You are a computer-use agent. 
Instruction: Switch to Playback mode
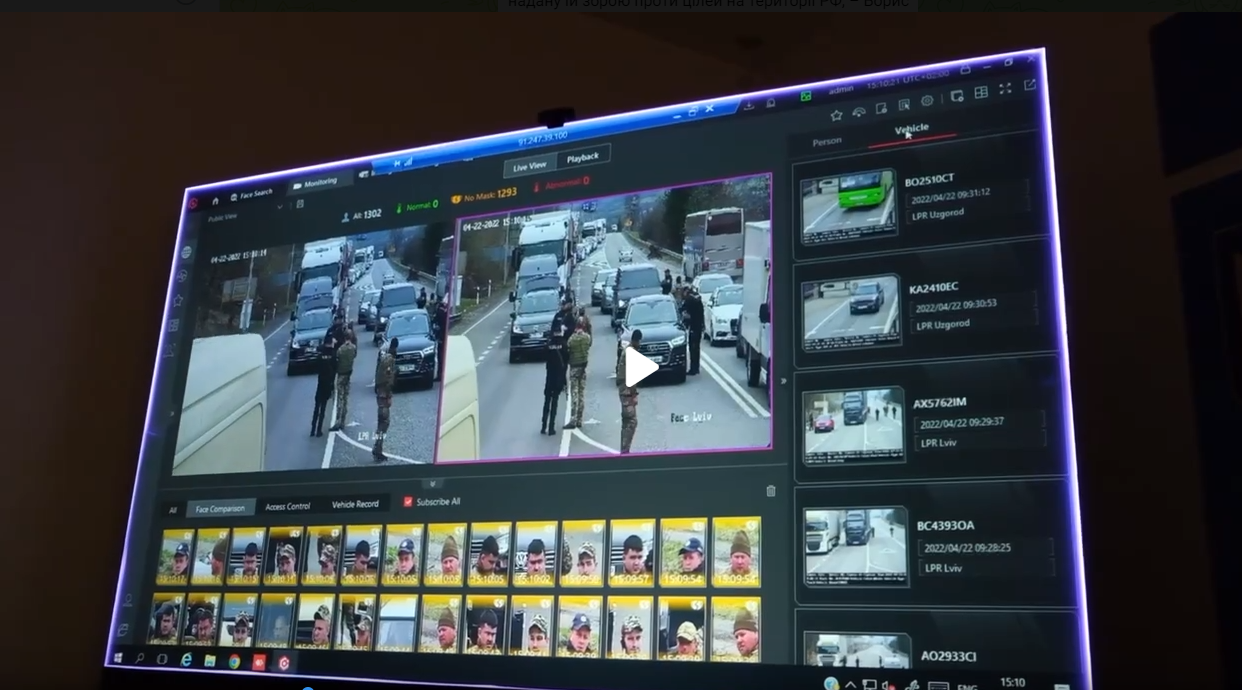point(582,157)
